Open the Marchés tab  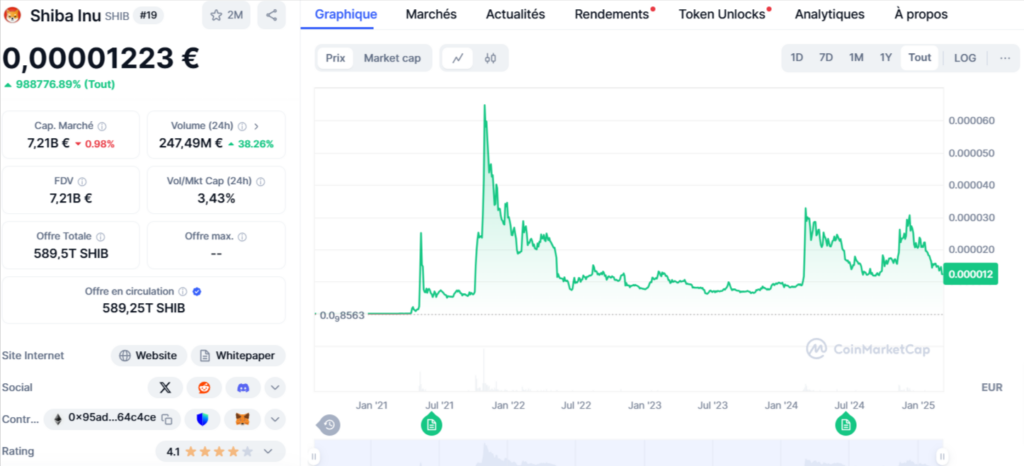pos(431,14)
